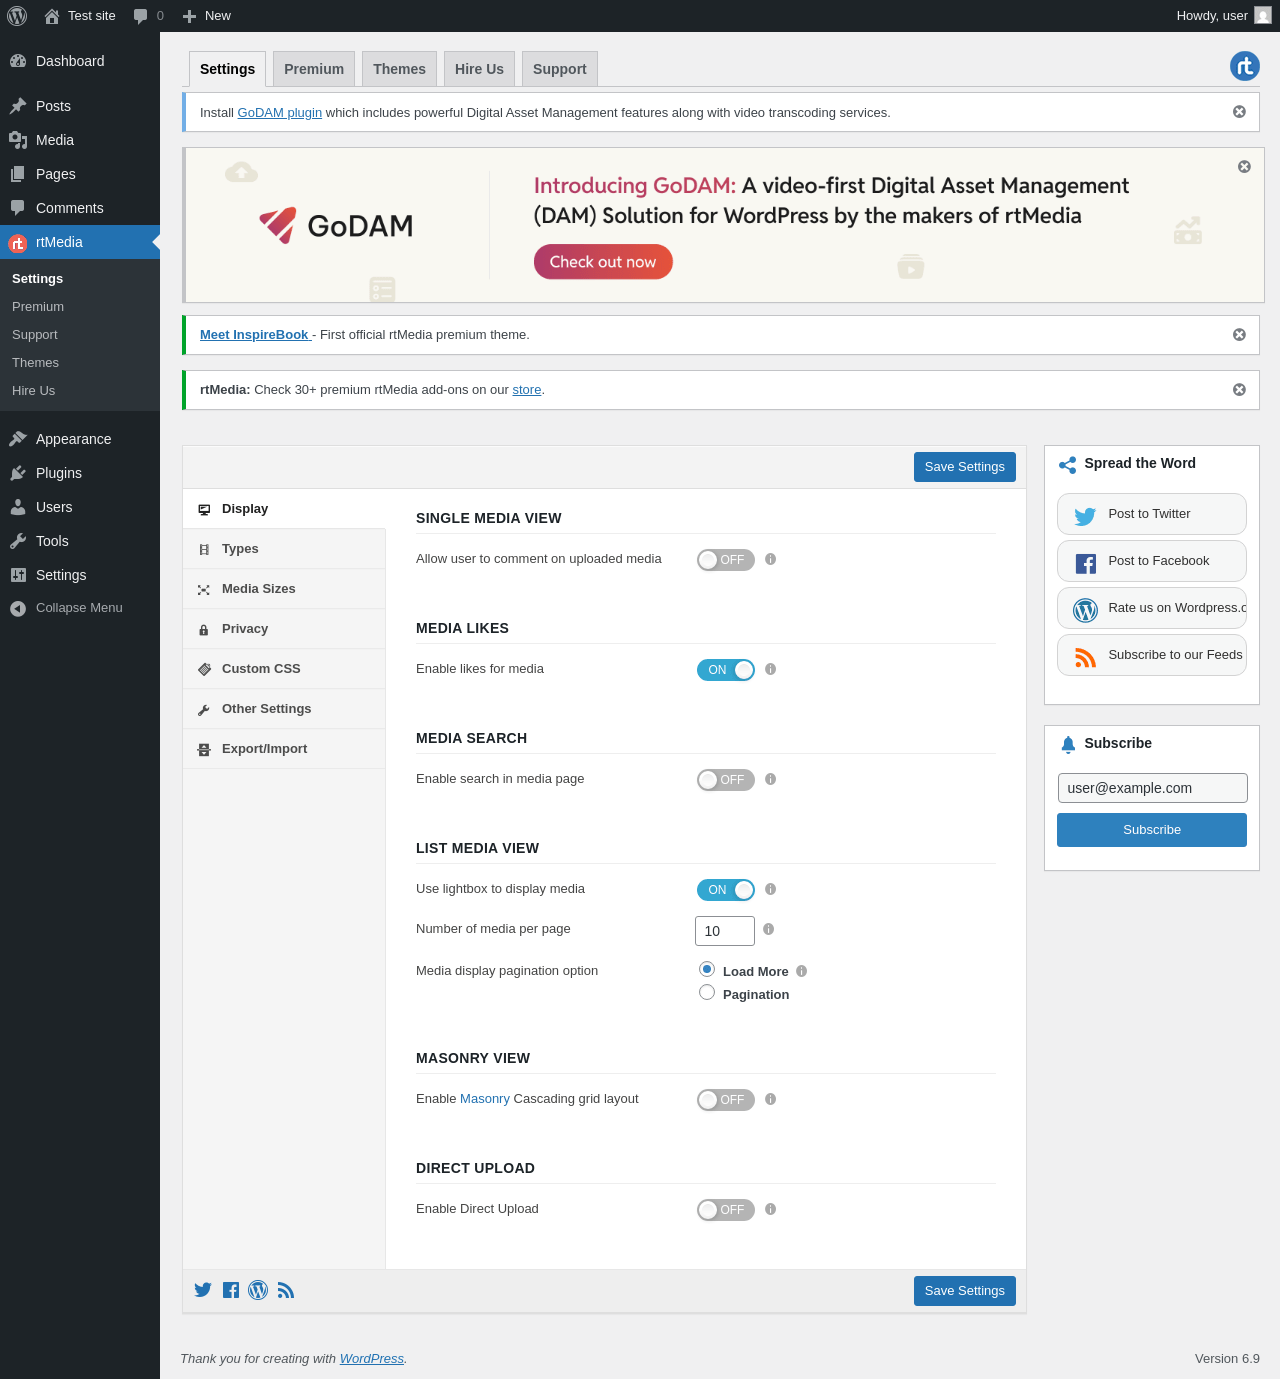The width and height of the screenshot is (1280, 1379).
Task: Enable Masonry cascading grid layout toggle
Action: coord(726,1100)
